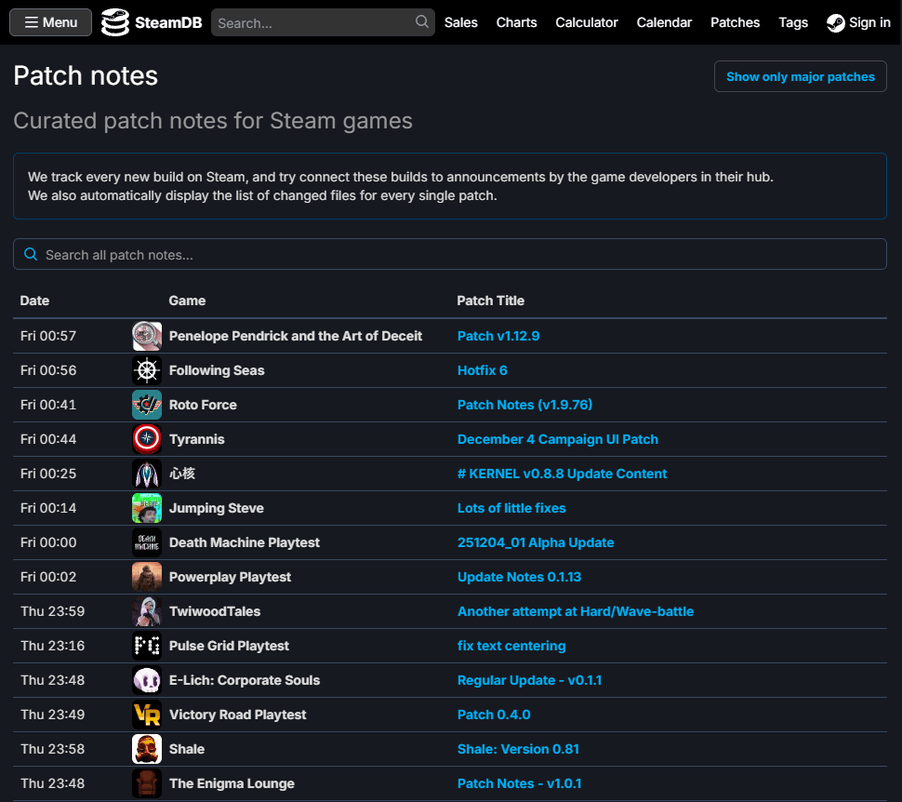
Task: Open the Calendar navigation item
Action: (x=664, y=22)
